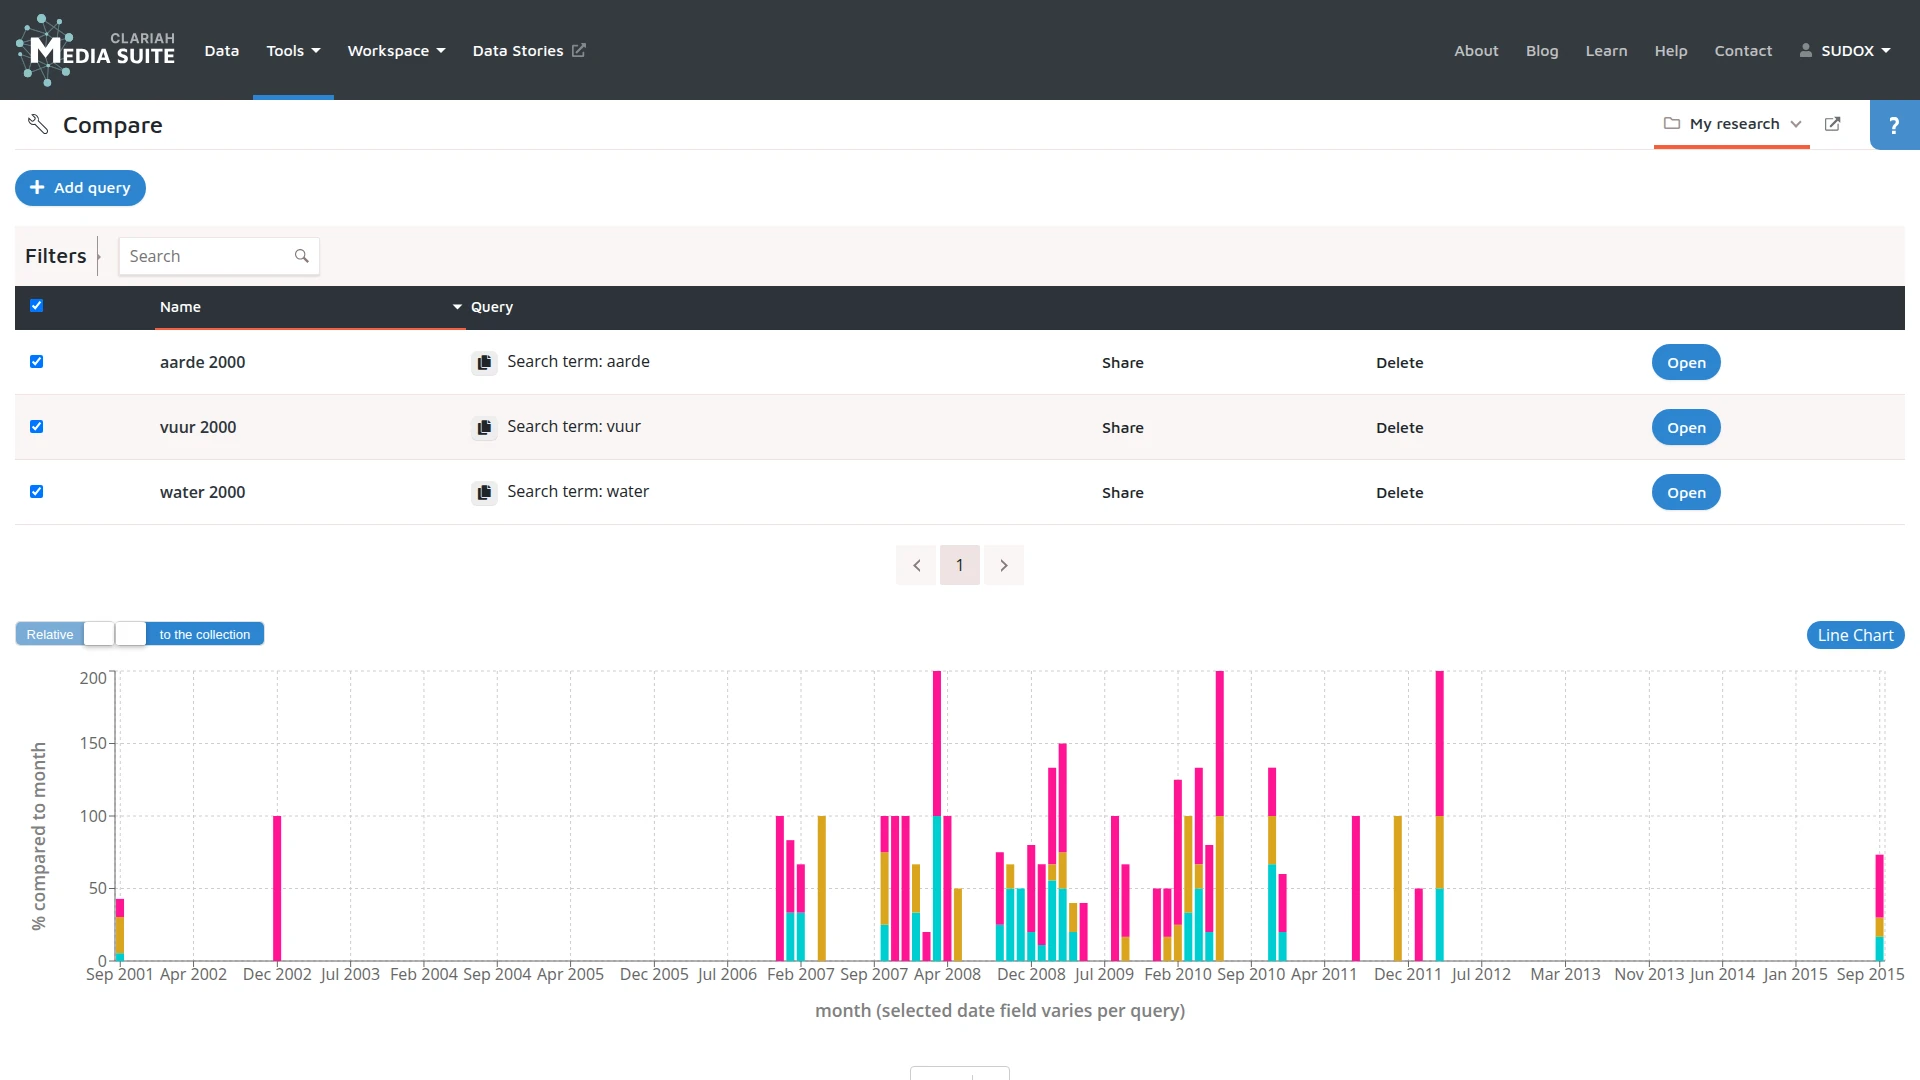1920x1080 pixels.
Task: Expand the Tools dropdown menu
Action: pyautogui.click(x=293, y=51)
